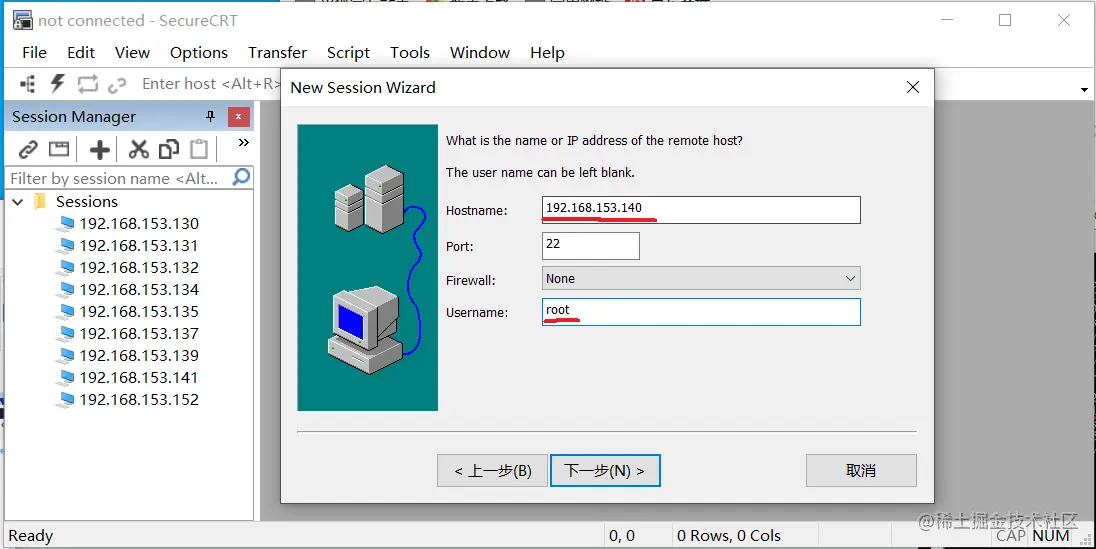Click the Connect in Tab icon

coord(59,148)
